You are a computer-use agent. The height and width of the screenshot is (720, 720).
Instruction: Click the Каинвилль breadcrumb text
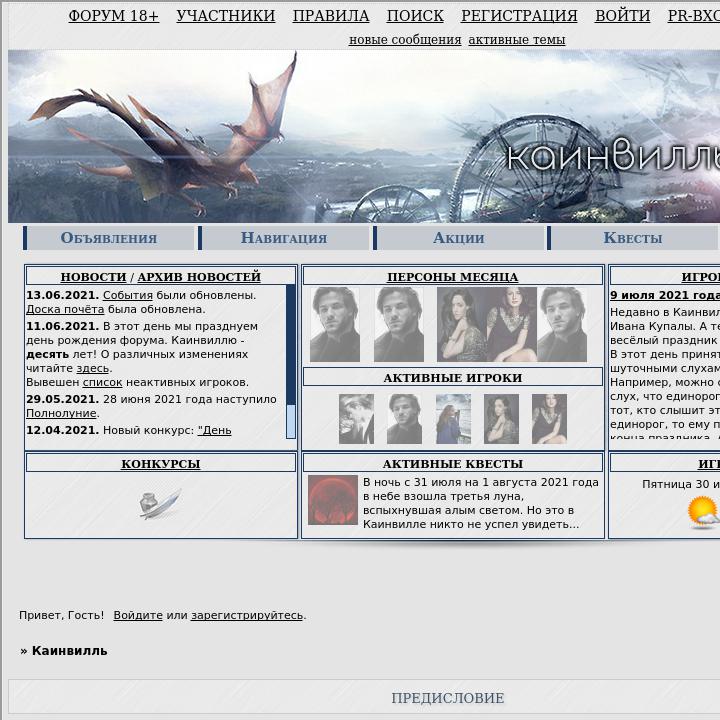(x=69, y=651)
